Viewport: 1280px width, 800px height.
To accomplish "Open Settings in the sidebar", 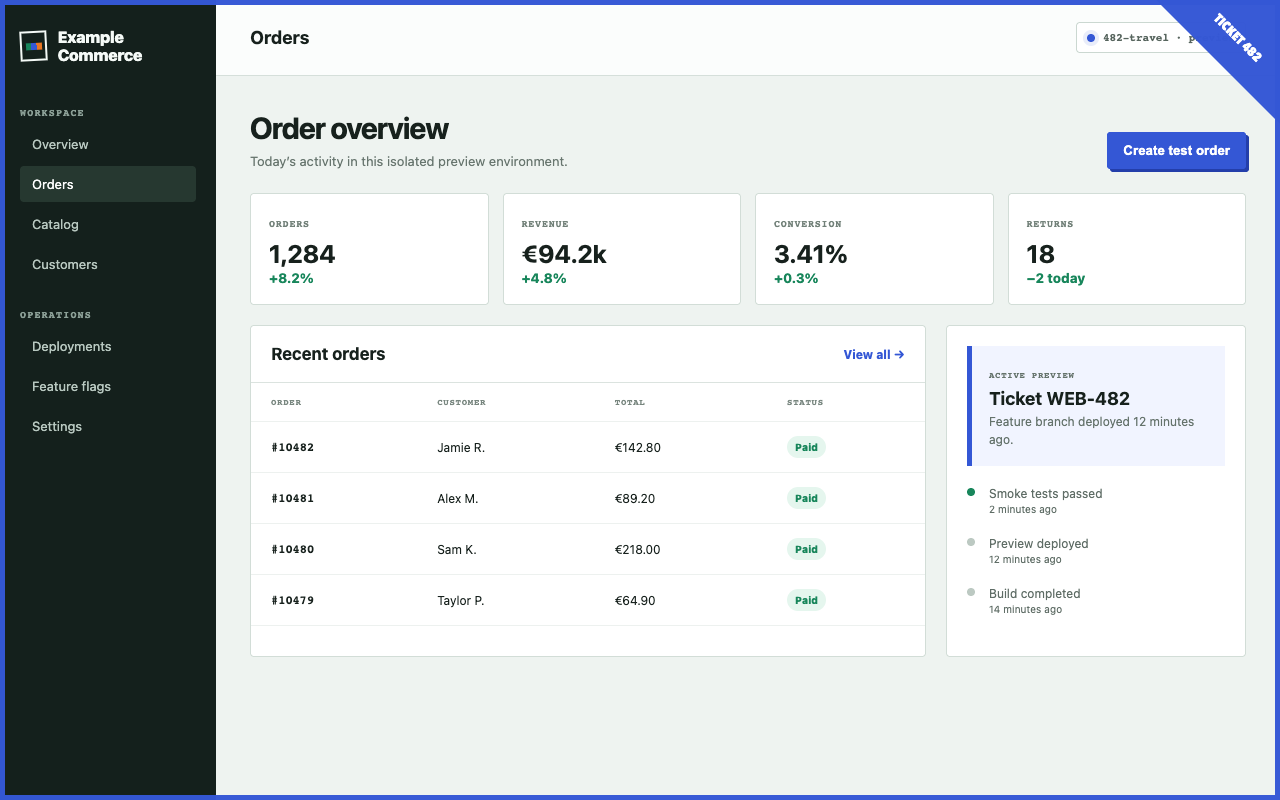I will coord(108,426).
